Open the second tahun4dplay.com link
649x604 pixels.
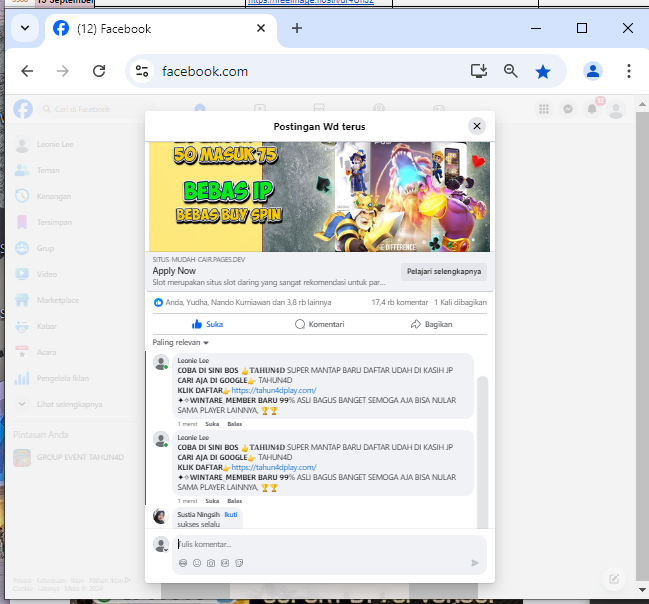(274, 467)
